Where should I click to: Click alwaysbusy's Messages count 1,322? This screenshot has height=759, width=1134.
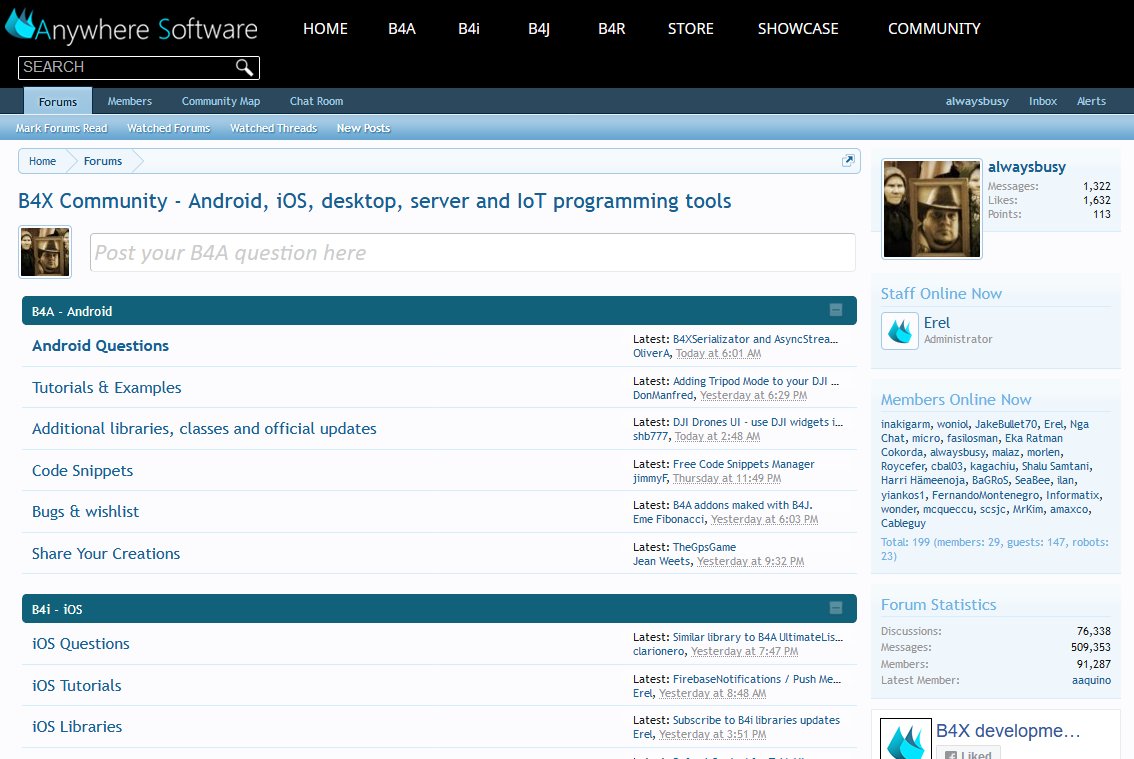tap(1096, 186)
